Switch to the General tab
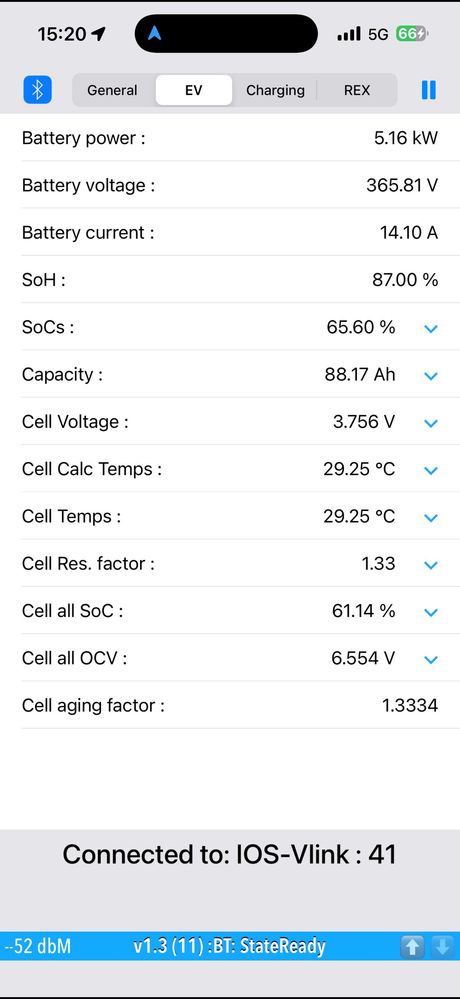This screenshot has height=999, width=460. click(112, 90)
